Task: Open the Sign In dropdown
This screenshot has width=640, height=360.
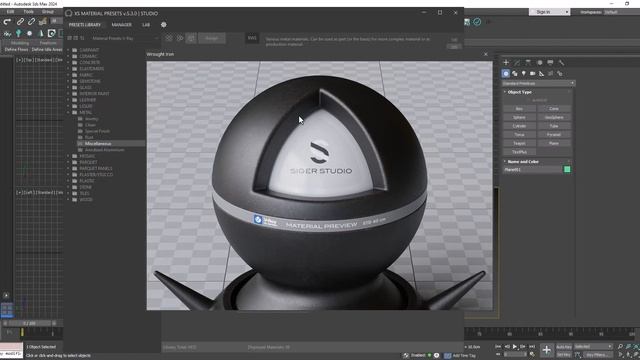Action: coord(549,12)
